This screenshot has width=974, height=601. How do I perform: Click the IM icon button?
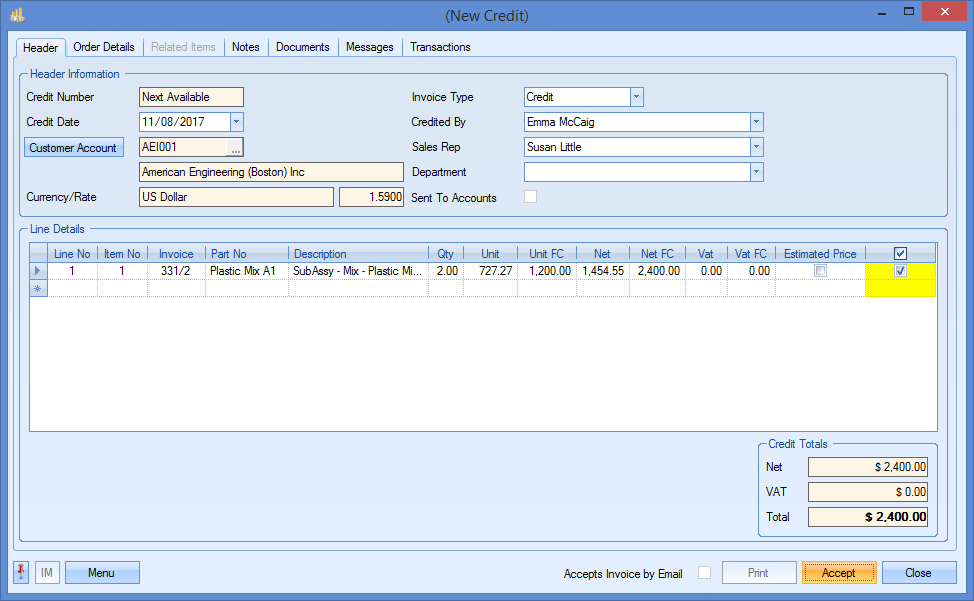(x=47, y=573)
